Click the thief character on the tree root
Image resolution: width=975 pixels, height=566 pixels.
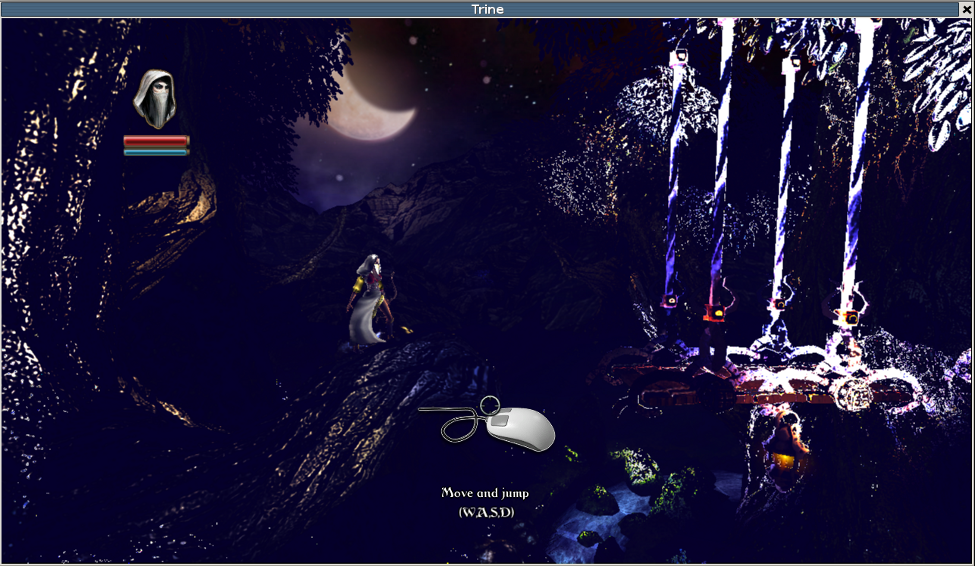click(x=368, y=302)
